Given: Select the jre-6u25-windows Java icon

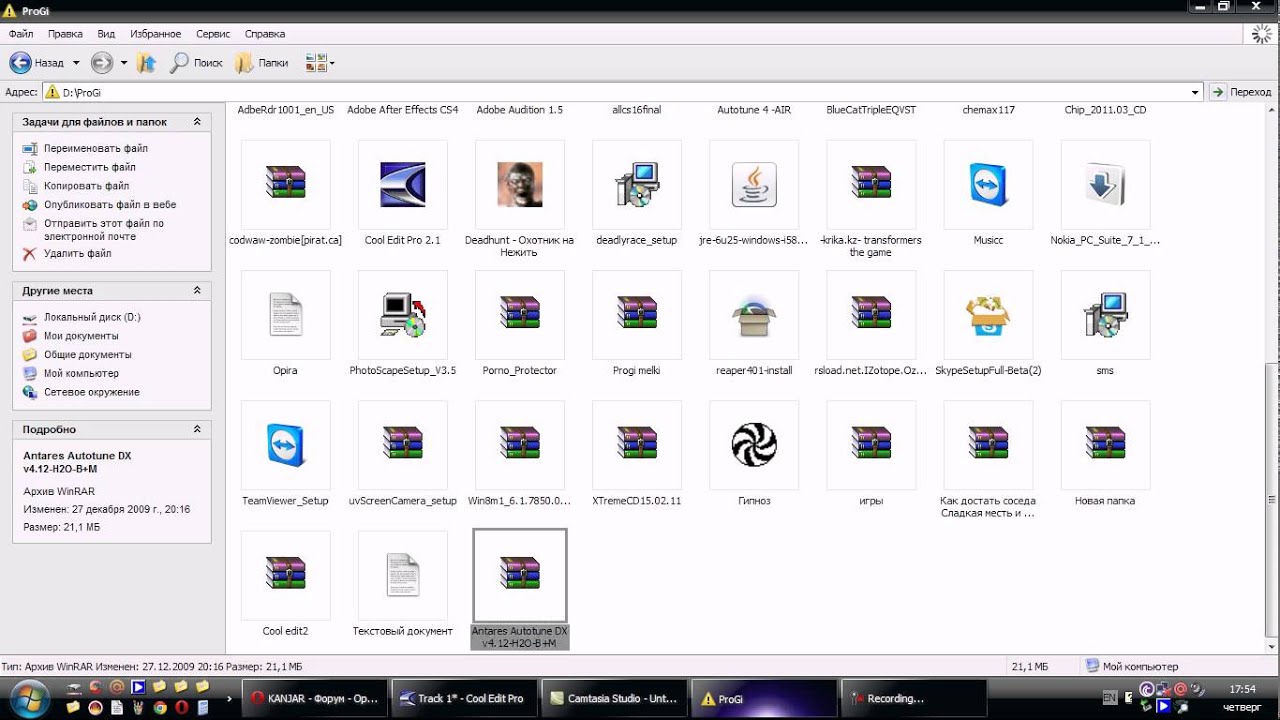Looking at the screenshot, I should [x=754, y=185].
